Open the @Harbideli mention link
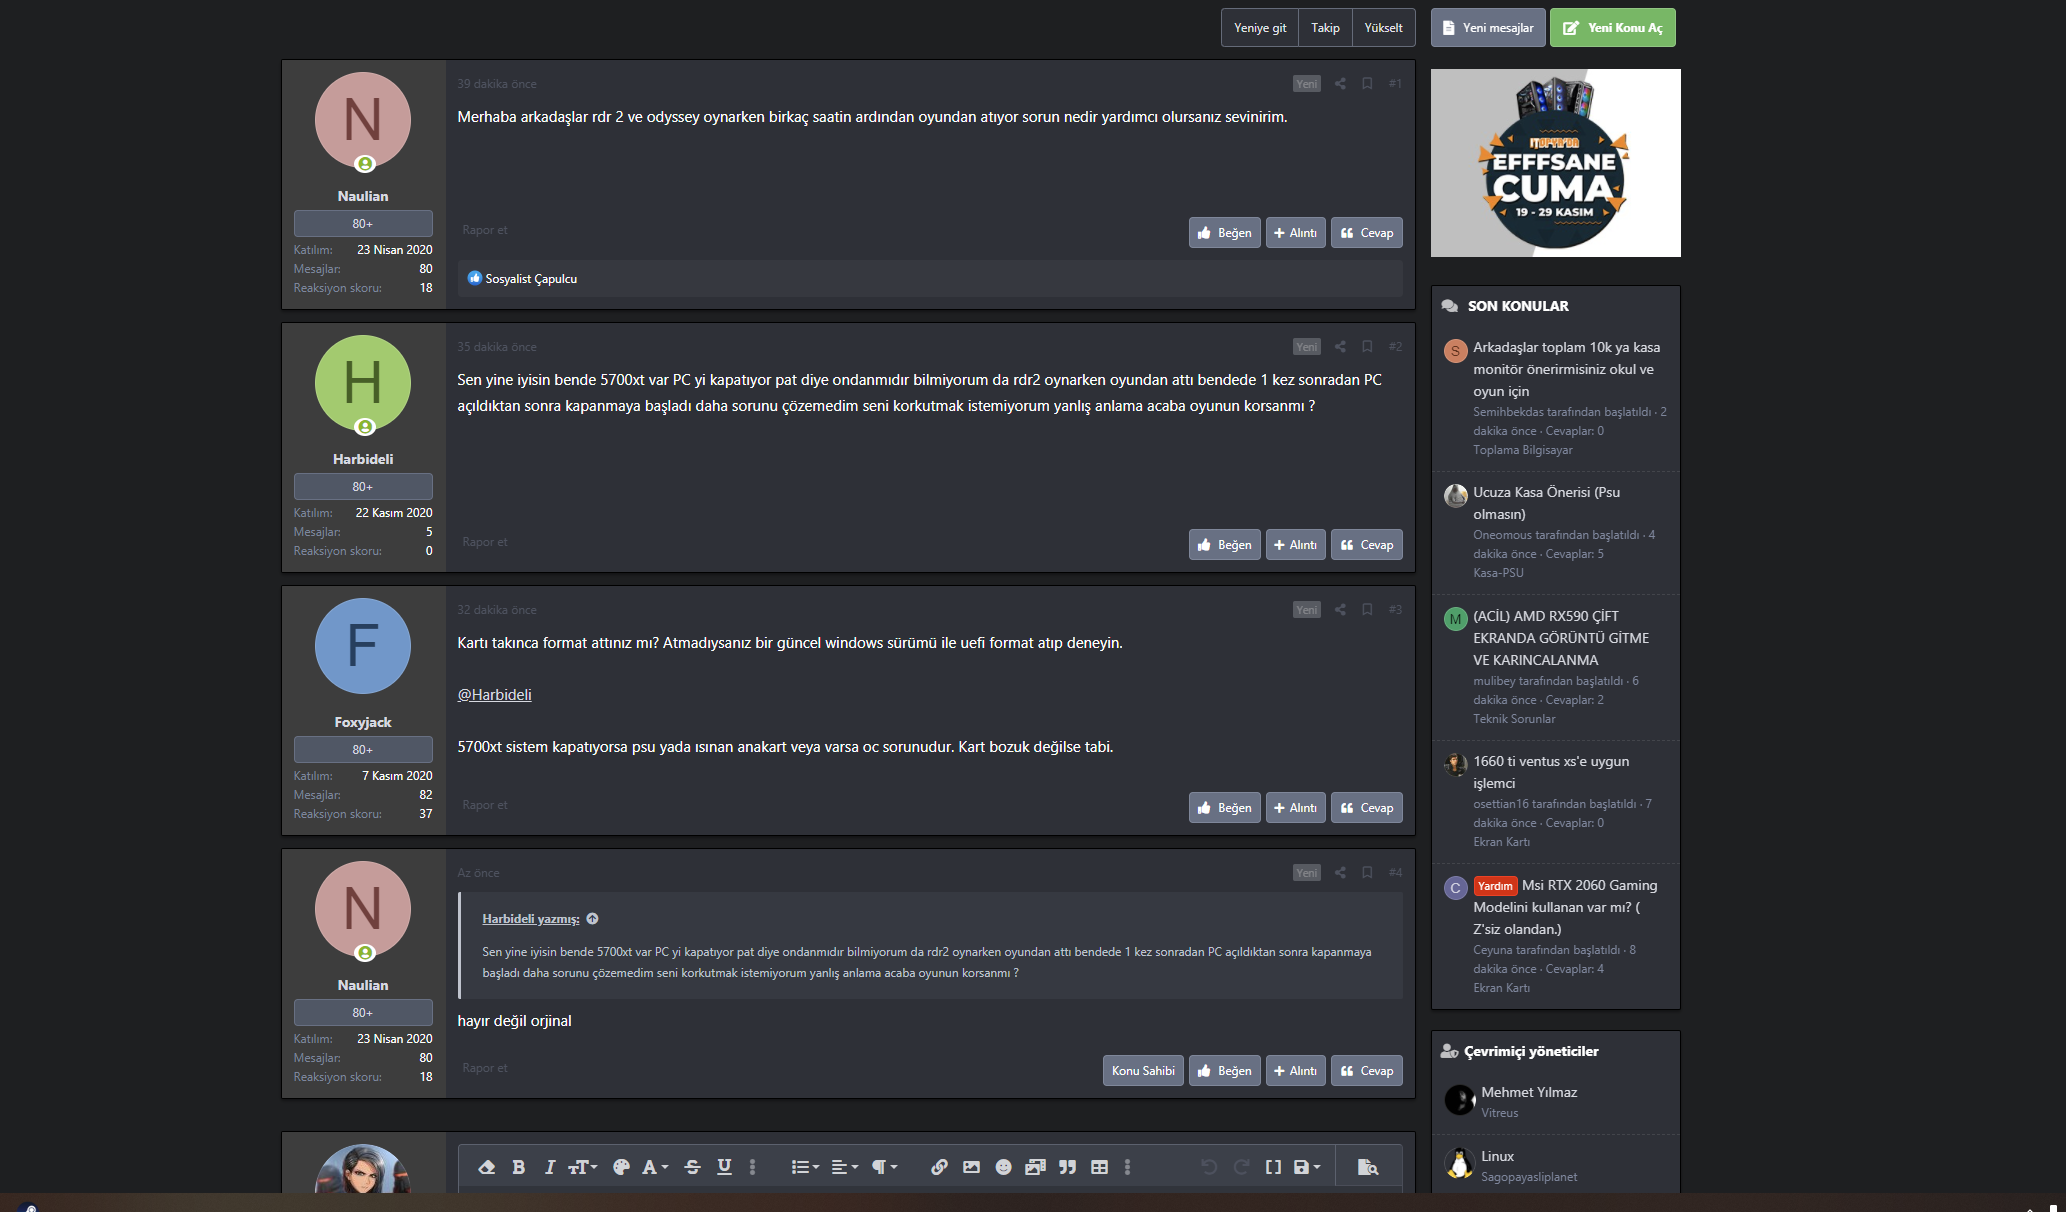The image size is (2066, 1212). (x=494, y=695)
